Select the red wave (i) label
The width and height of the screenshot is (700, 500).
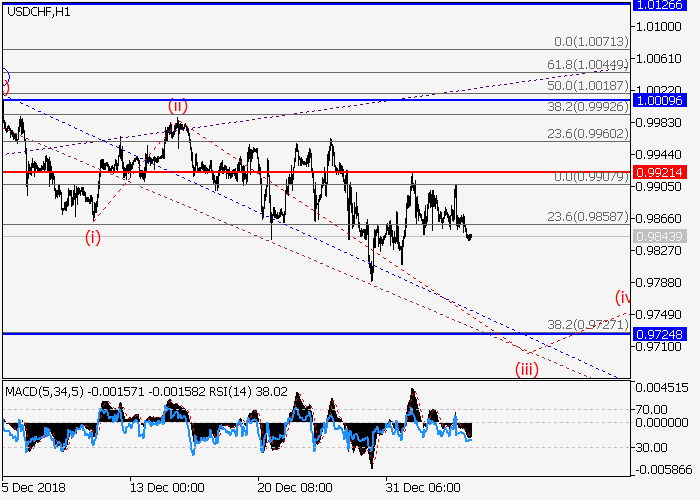92,237
